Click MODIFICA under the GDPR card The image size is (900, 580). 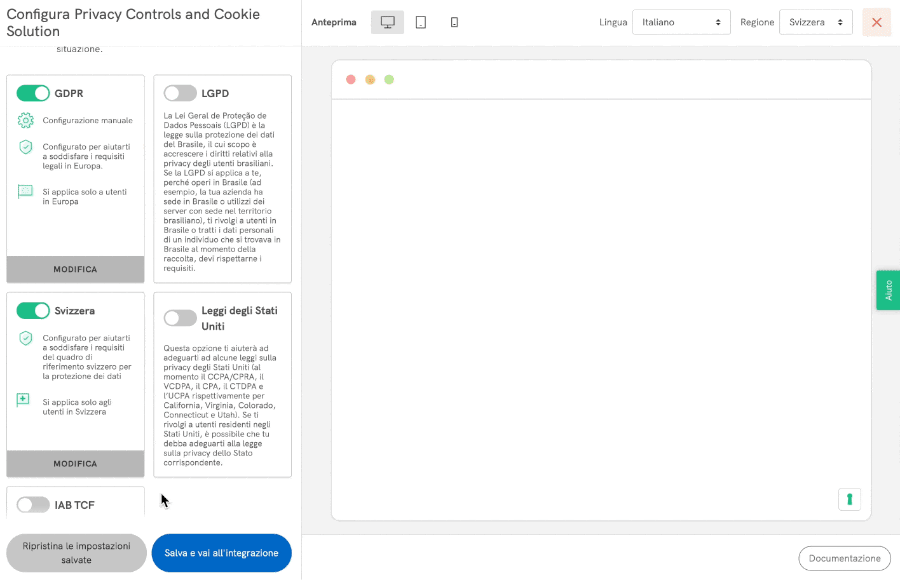point(76,269)
